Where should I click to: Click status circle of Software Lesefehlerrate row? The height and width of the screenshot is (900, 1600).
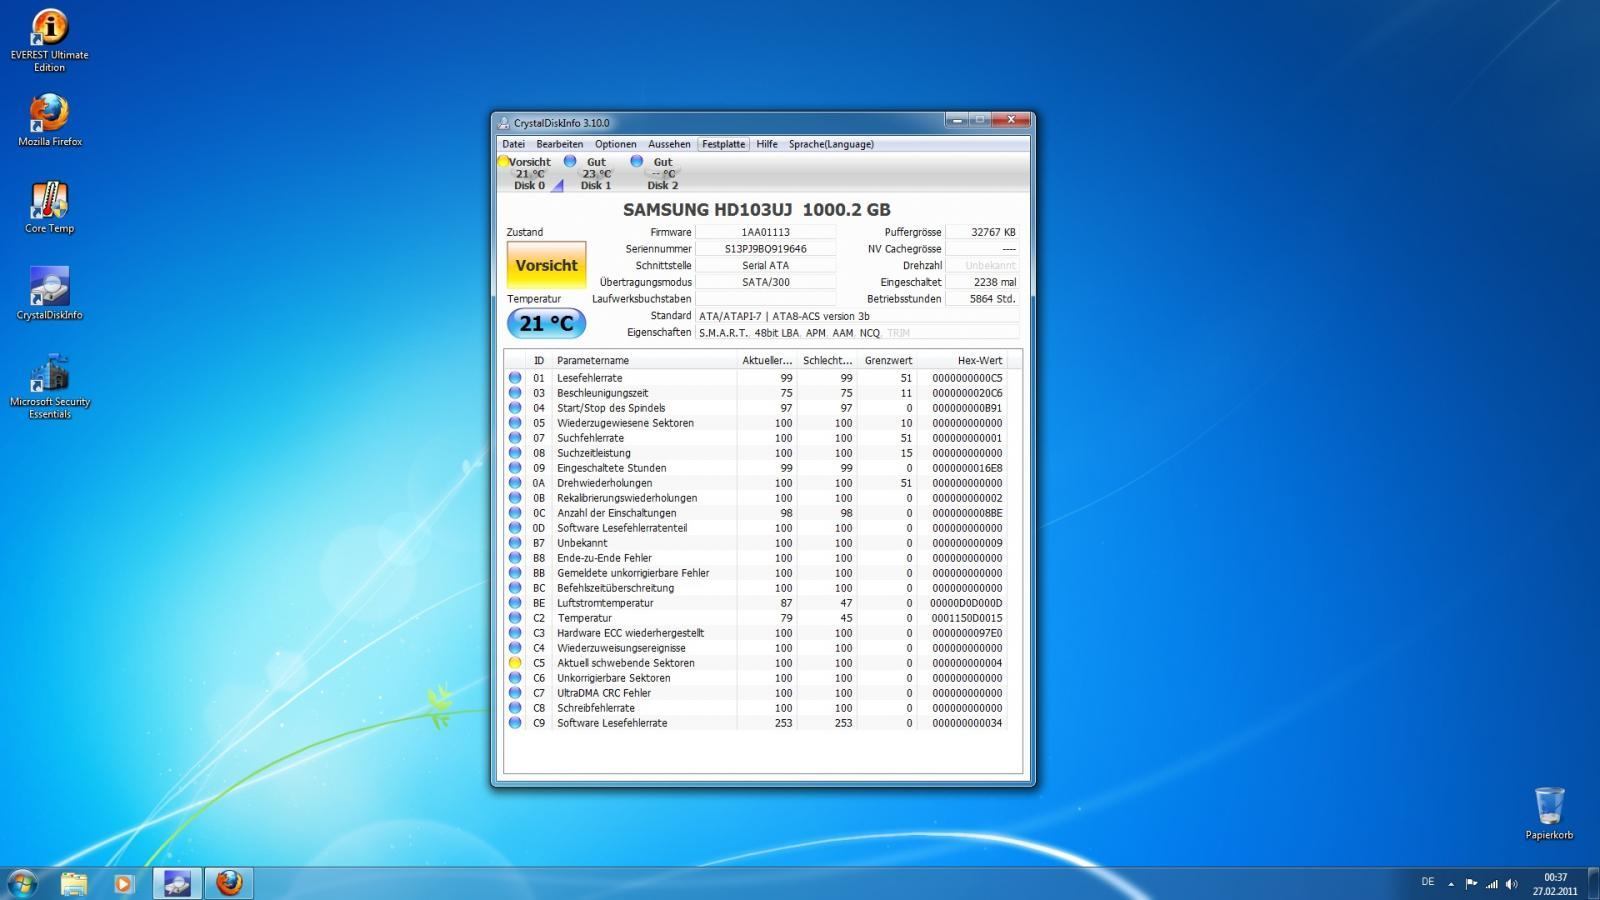(515, 723)
